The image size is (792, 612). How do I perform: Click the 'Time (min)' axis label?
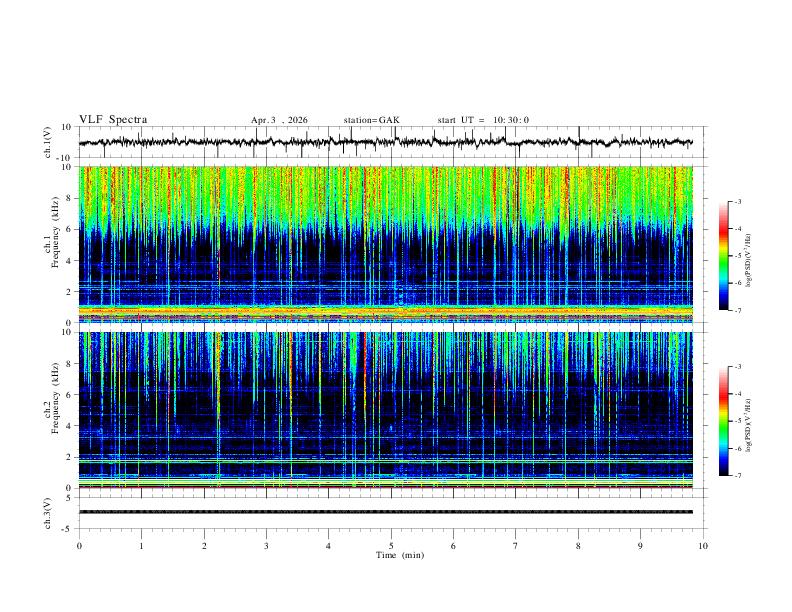tap(400, 555)
